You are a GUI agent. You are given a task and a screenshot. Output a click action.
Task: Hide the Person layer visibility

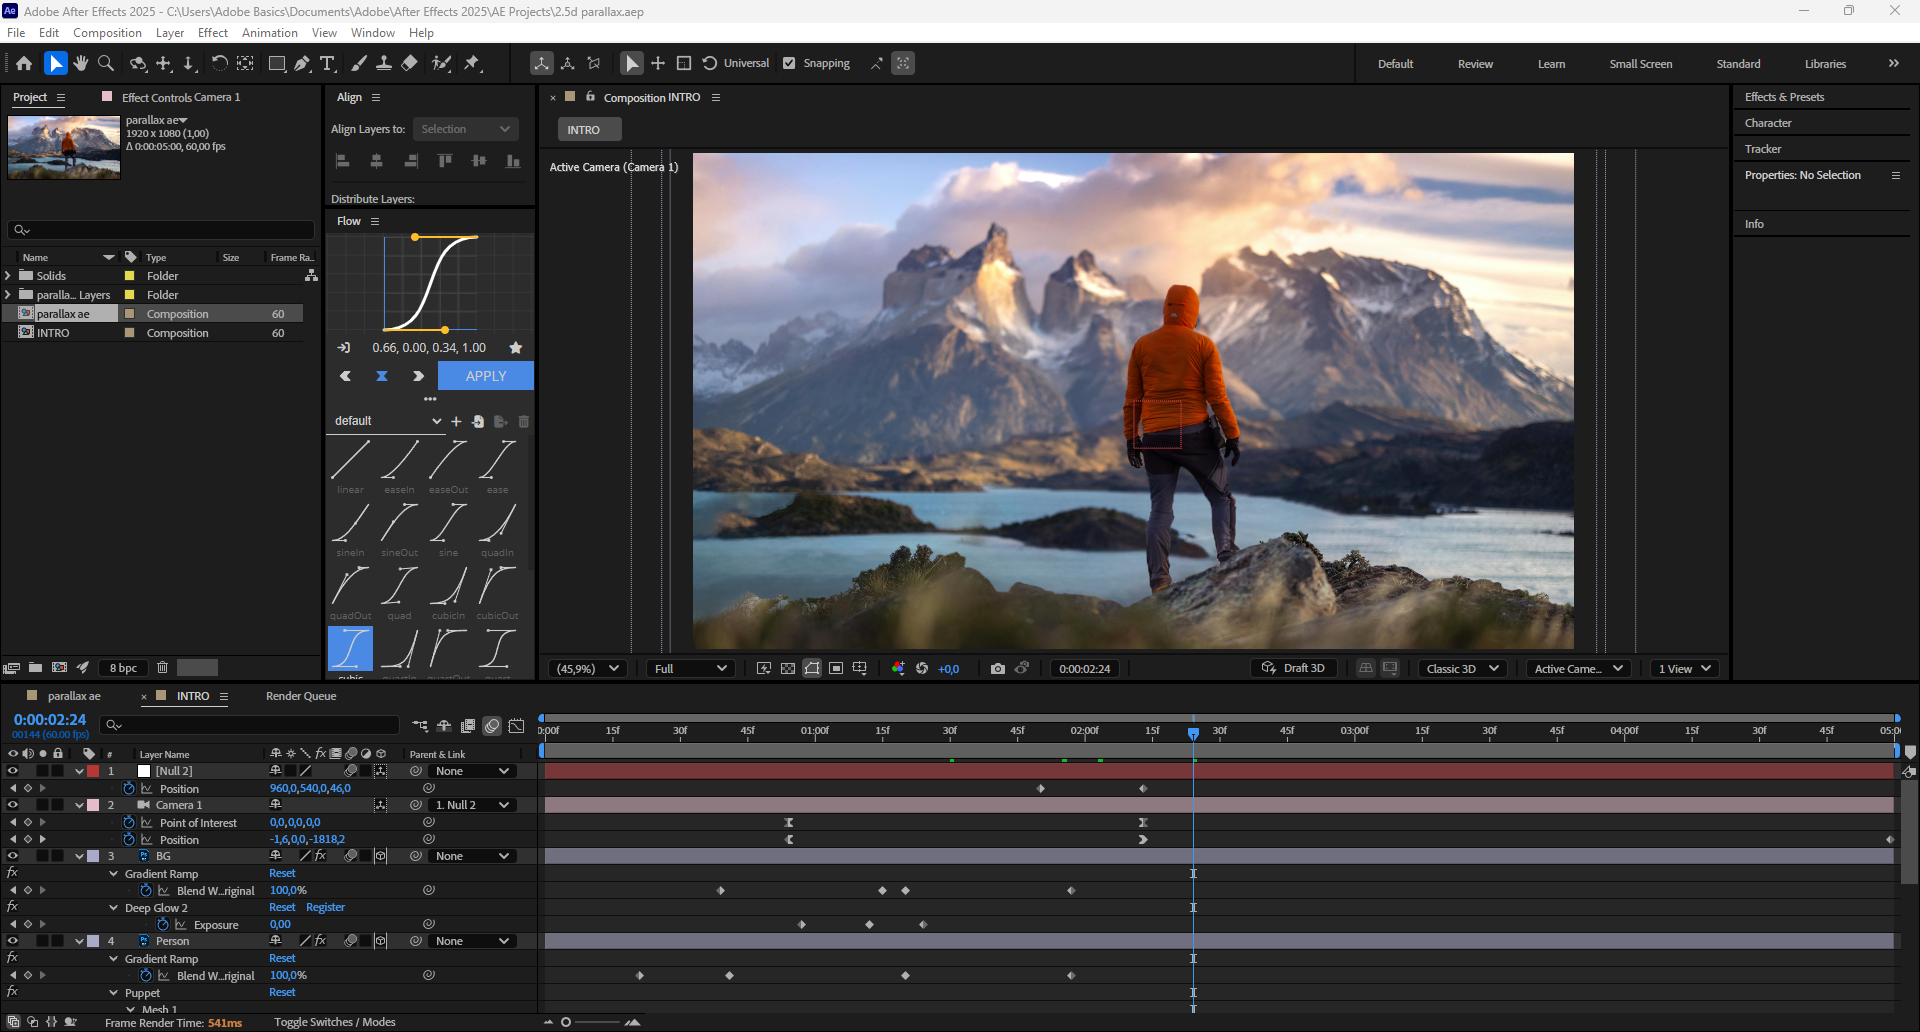[x=13, y=941]
